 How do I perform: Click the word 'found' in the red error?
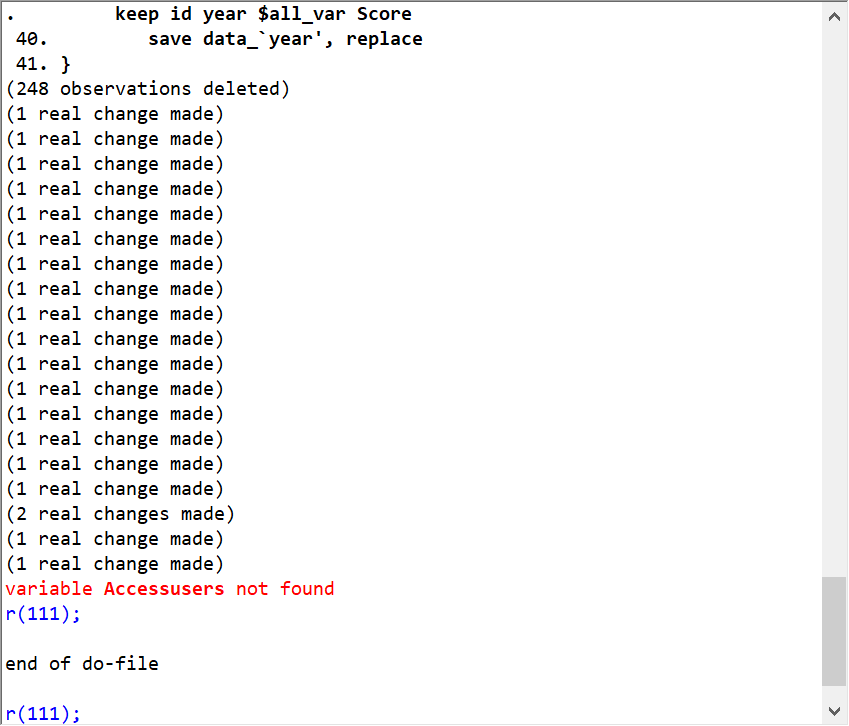(307, 589)
